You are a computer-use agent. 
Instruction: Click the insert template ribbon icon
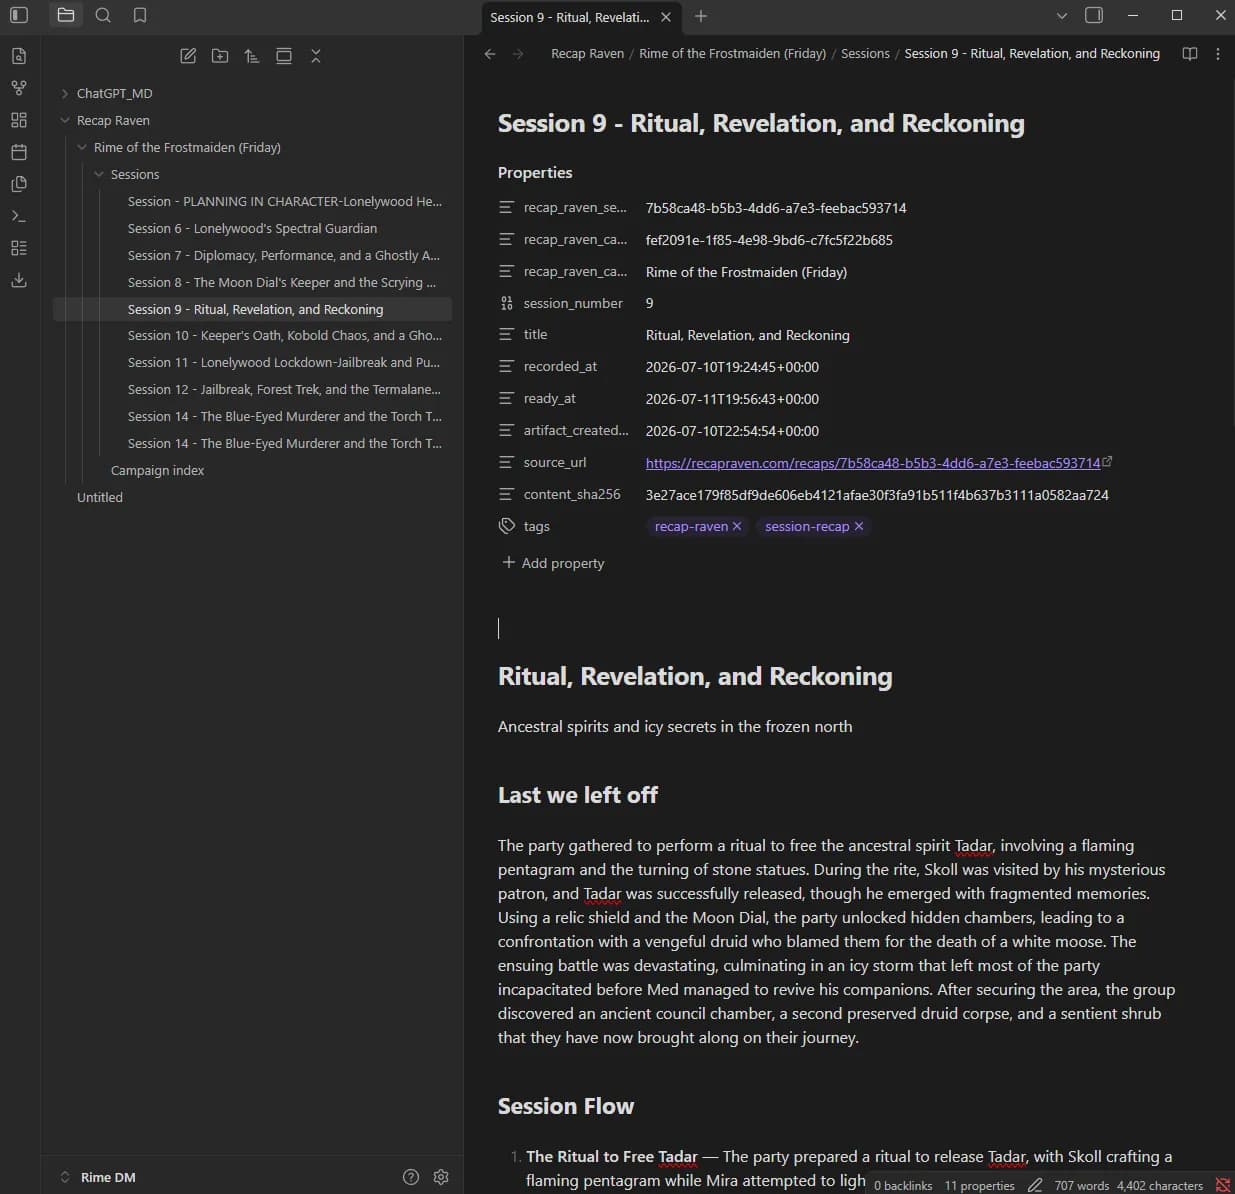click(x=18, y=184)
